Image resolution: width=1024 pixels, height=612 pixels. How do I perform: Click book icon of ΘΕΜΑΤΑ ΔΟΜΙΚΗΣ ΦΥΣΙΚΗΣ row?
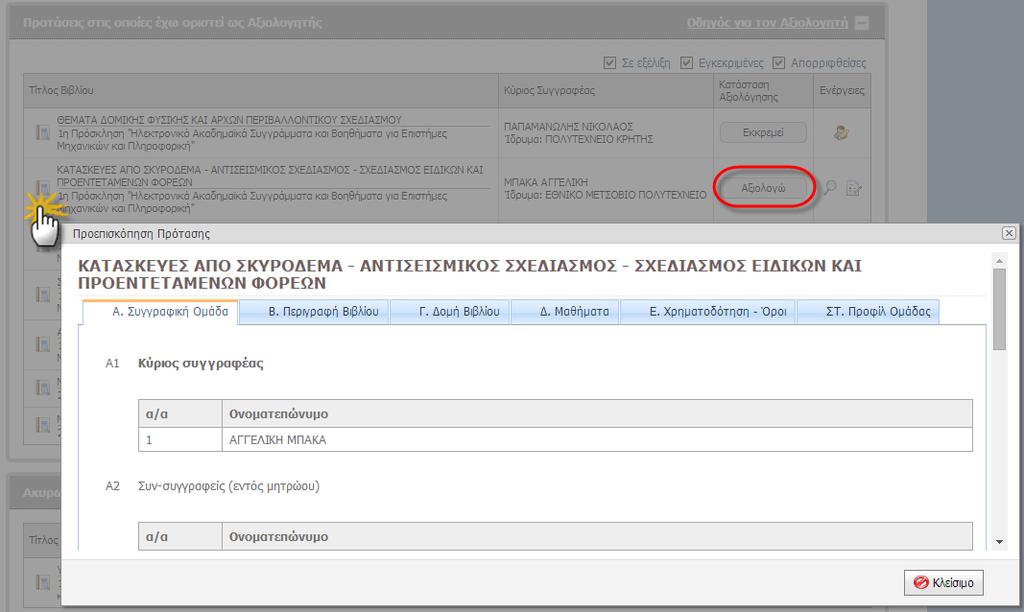point(42,133)
